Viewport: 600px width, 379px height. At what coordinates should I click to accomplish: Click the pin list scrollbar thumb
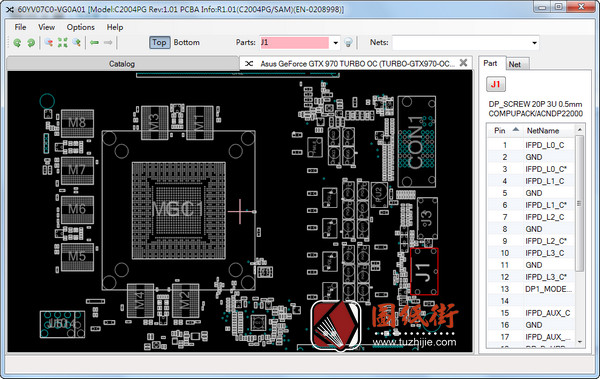tap(579, 204)
